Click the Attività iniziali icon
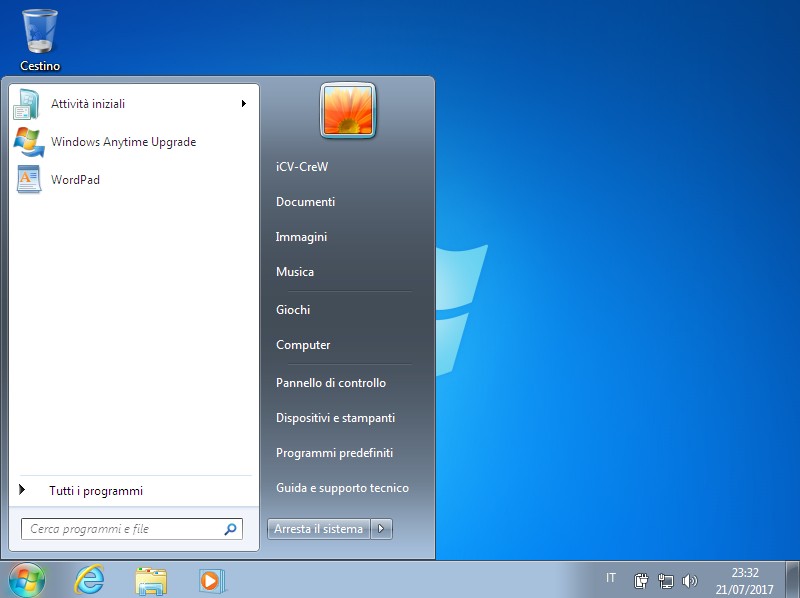Screen dimensions: 800x598 27,104
